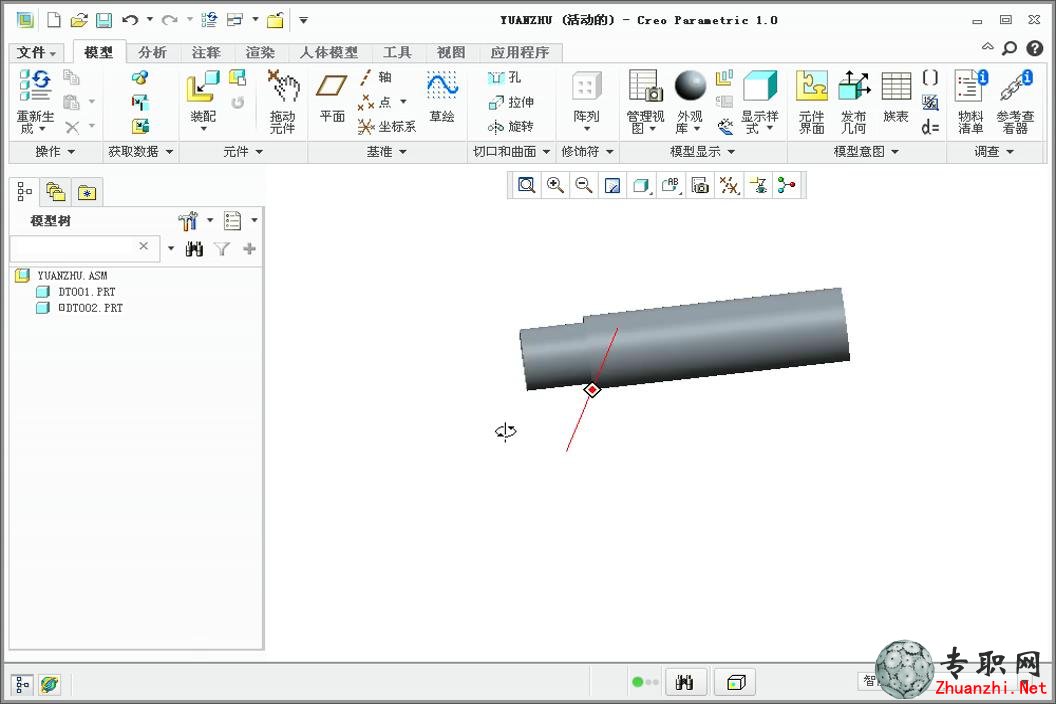Collapse the ribbon with the caret icon
Image resolution: width=1056 pixels, height=704 pixels.
click(x=987, y=47)
